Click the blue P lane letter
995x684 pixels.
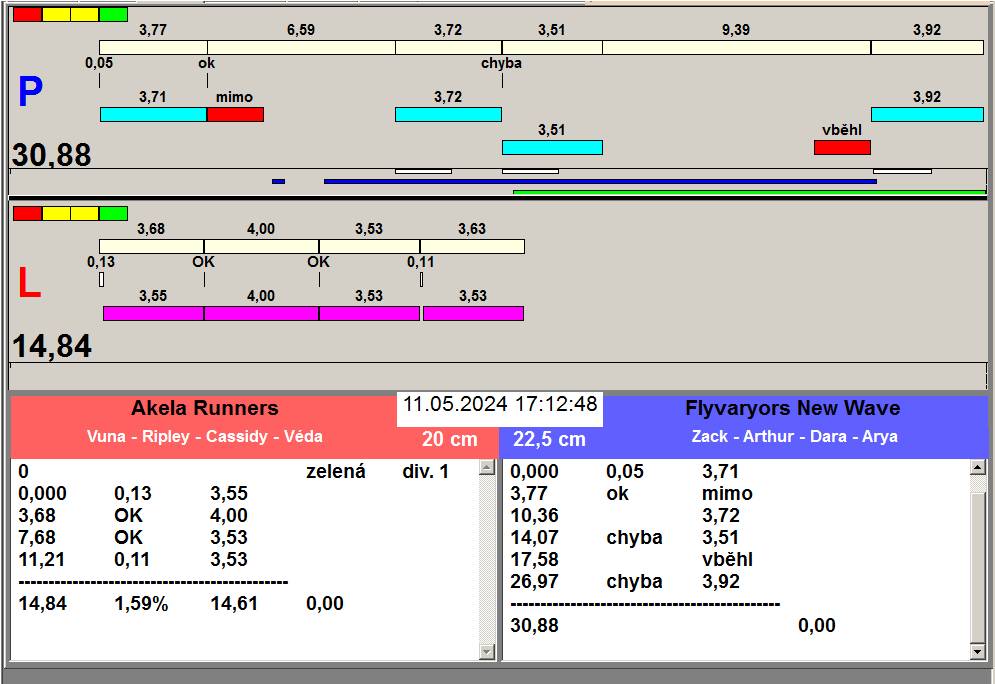pos(30,93)
